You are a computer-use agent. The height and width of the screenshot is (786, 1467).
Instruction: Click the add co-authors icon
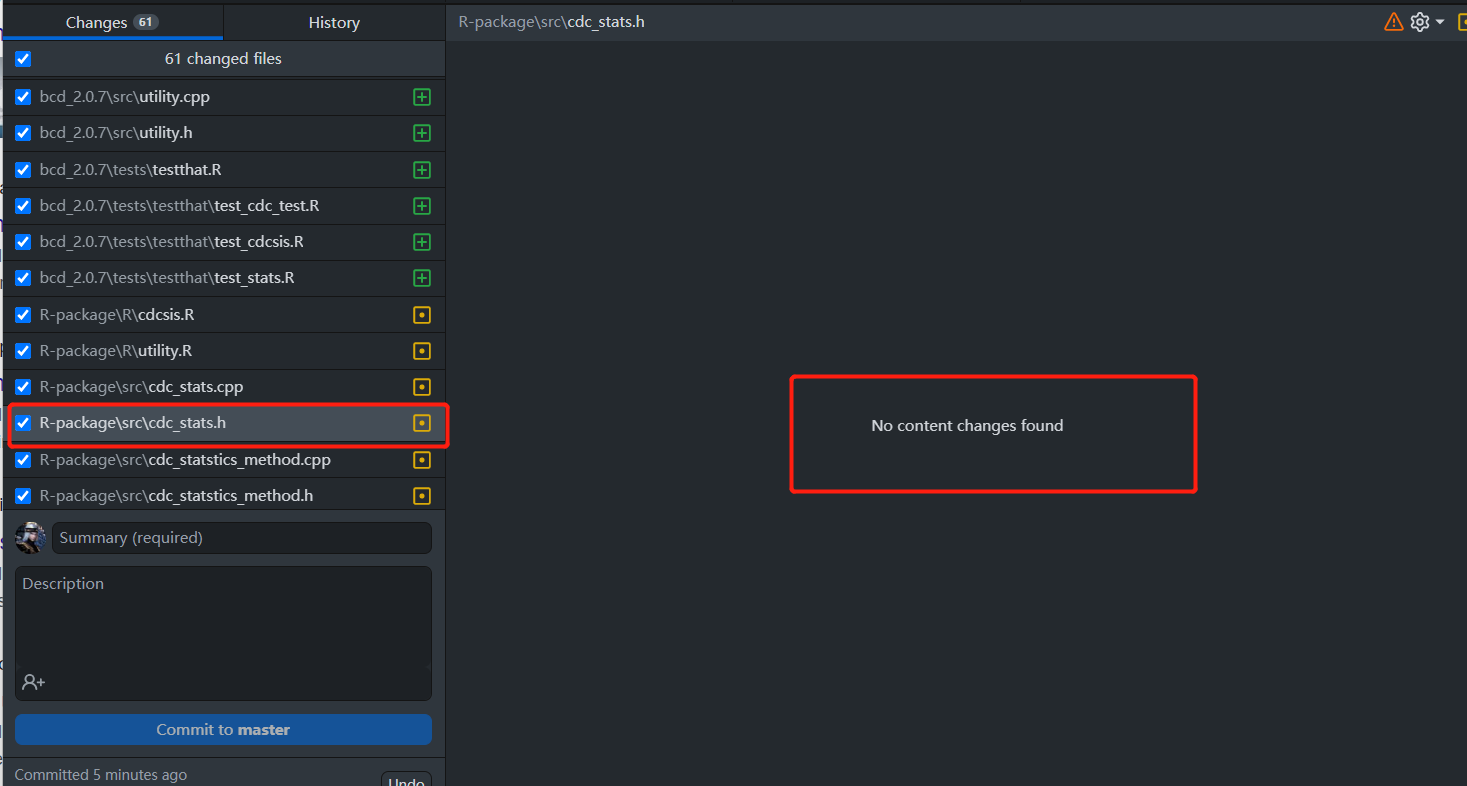(33, 682)
